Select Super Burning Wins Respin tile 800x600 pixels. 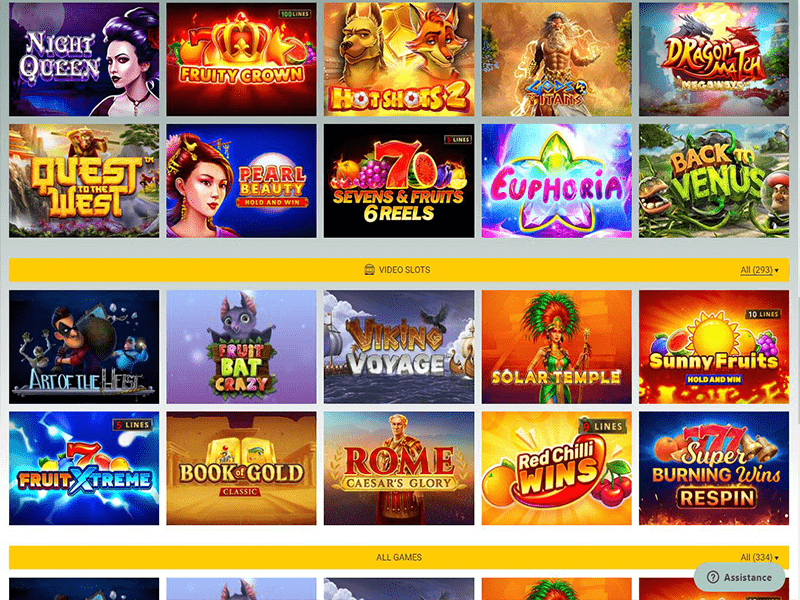point(714,468)
